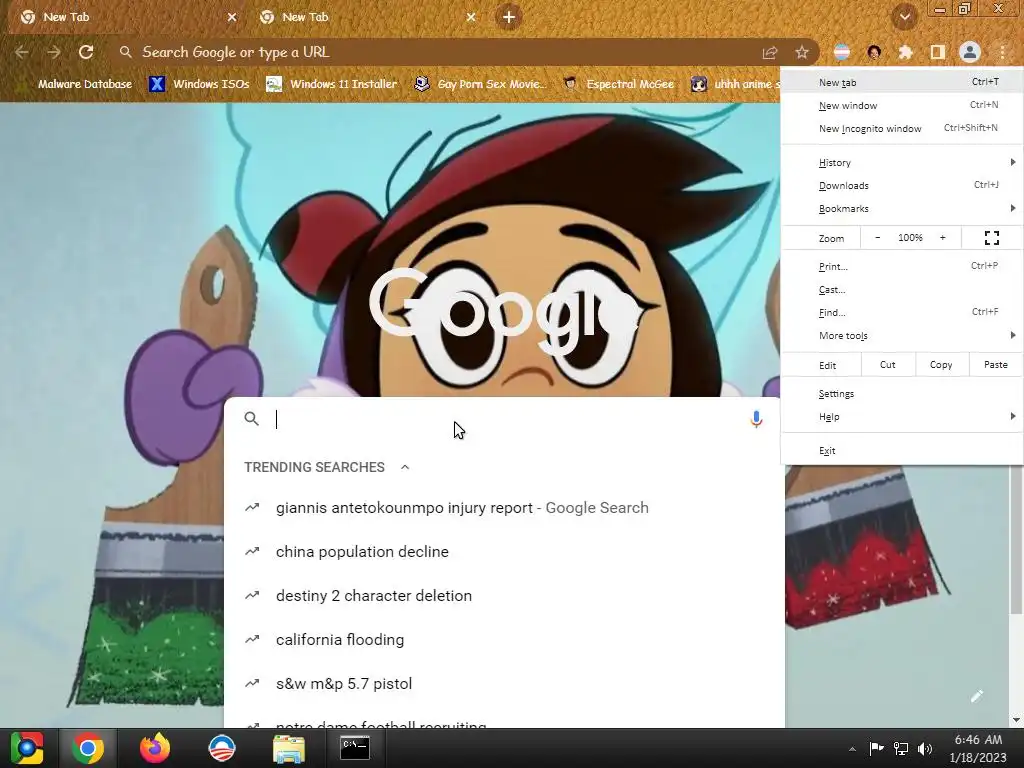Expand the More tools submenu
Viewport: 1024px width, 768px height.
[902, 336]
